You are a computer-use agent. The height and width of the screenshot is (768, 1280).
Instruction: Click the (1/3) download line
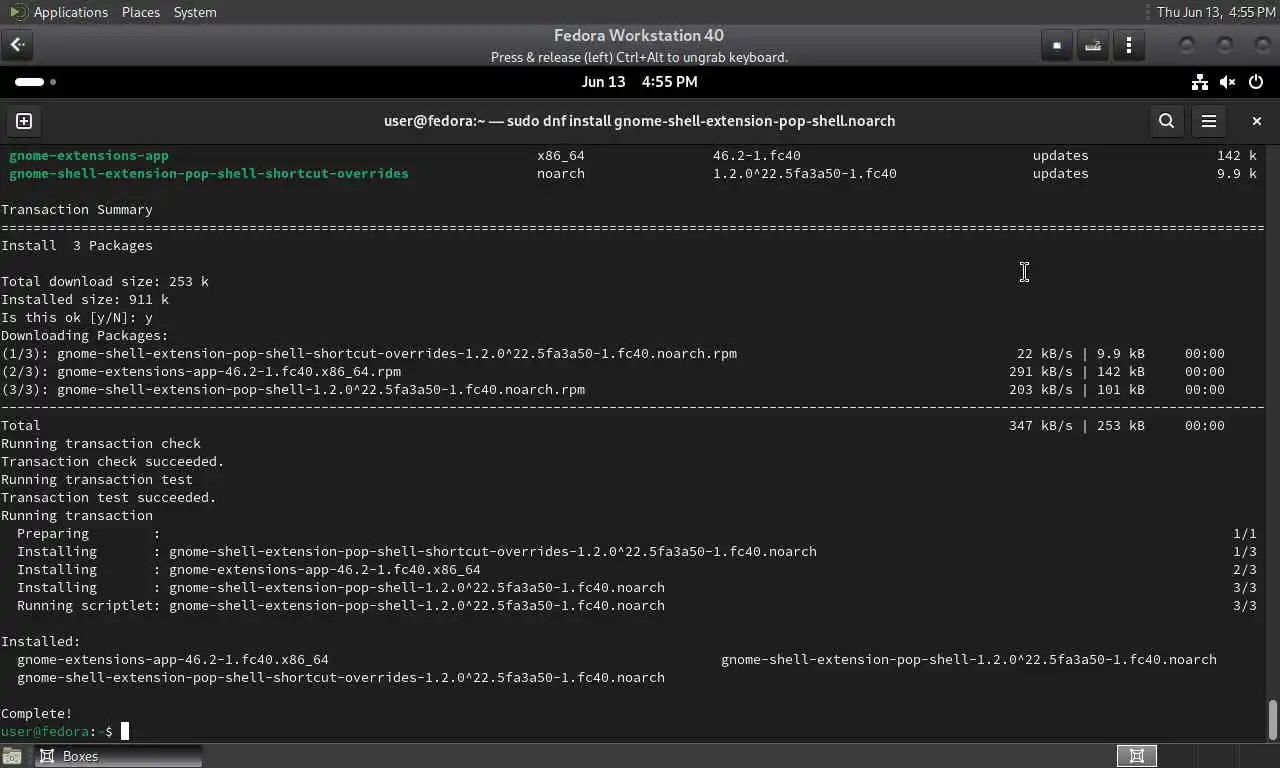pyautogui.click(x=613, y=353)
